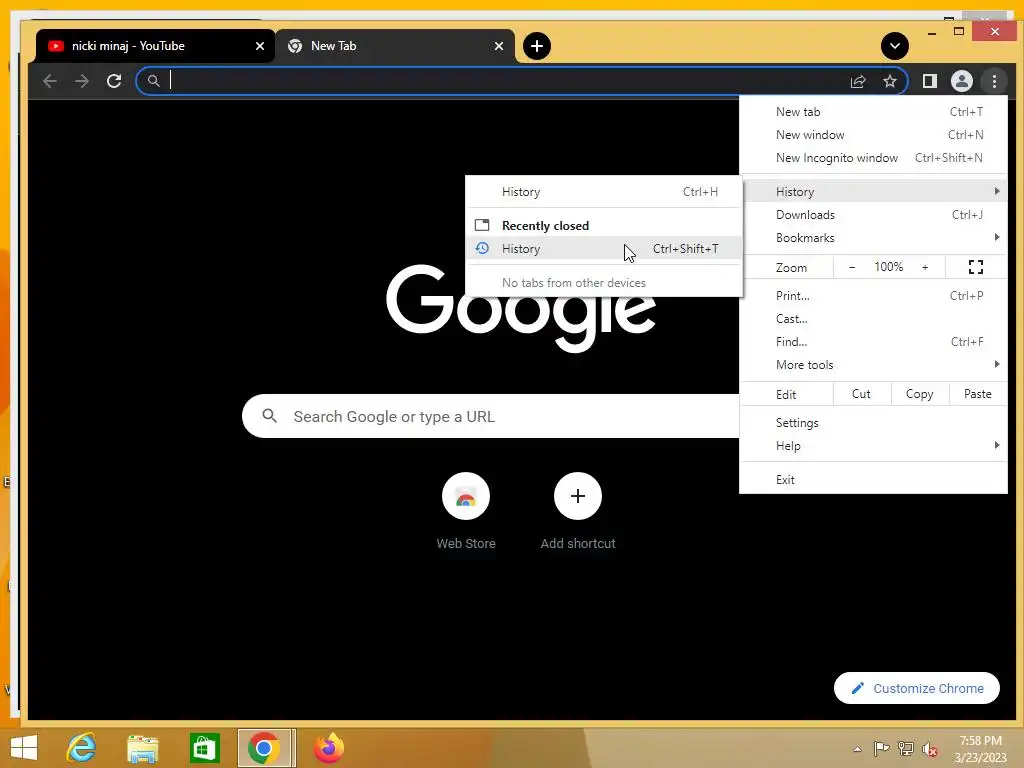Click the three-dot Chrome menu icon
Viewport: 1024px width, 768px height.
(994, 81)
